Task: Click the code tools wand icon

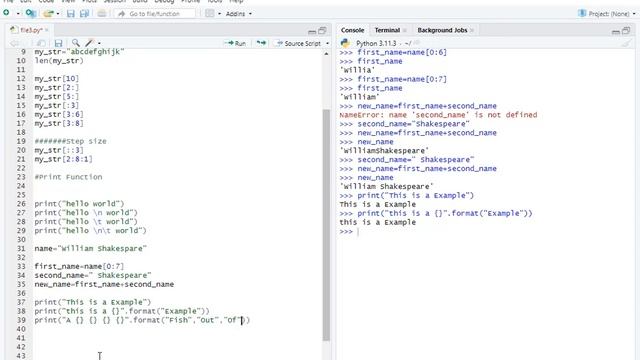Action: pos(89,42)
